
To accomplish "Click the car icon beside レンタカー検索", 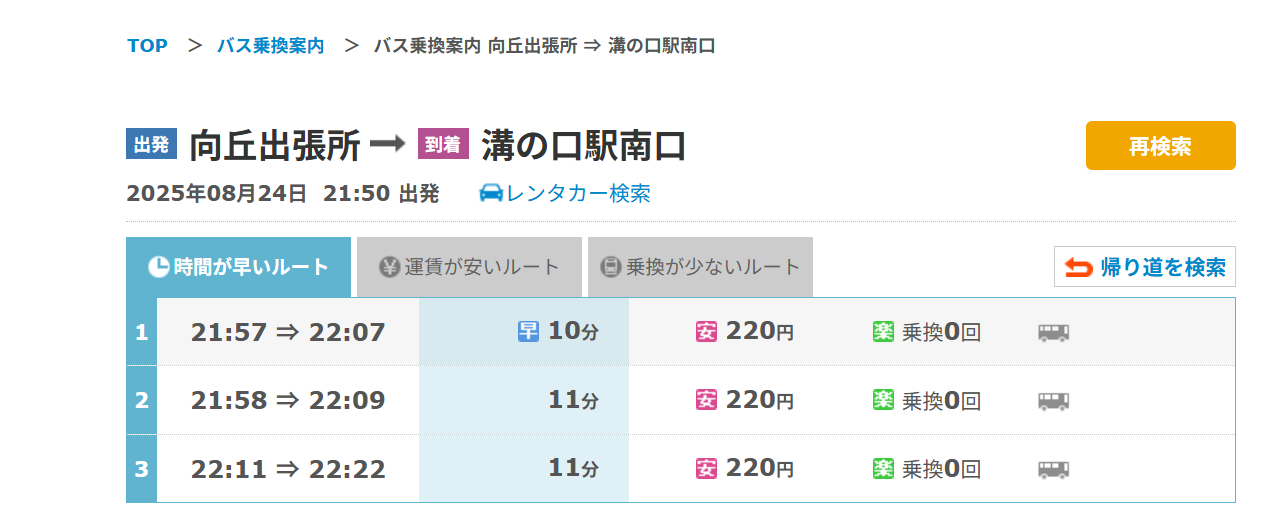I will pyautogui.click(x=491, y=193).
